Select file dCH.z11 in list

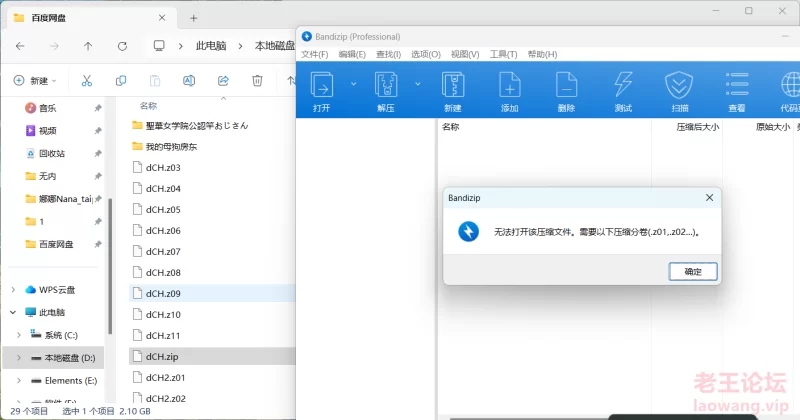click(x=163, y=336)
